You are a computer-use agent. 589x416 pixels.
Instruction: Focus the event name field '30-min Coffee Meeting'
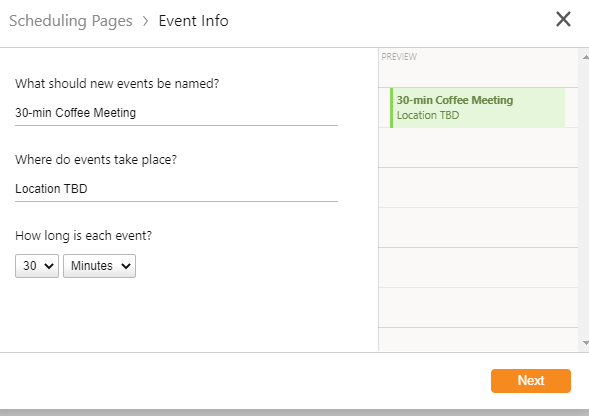coord(176,113)
